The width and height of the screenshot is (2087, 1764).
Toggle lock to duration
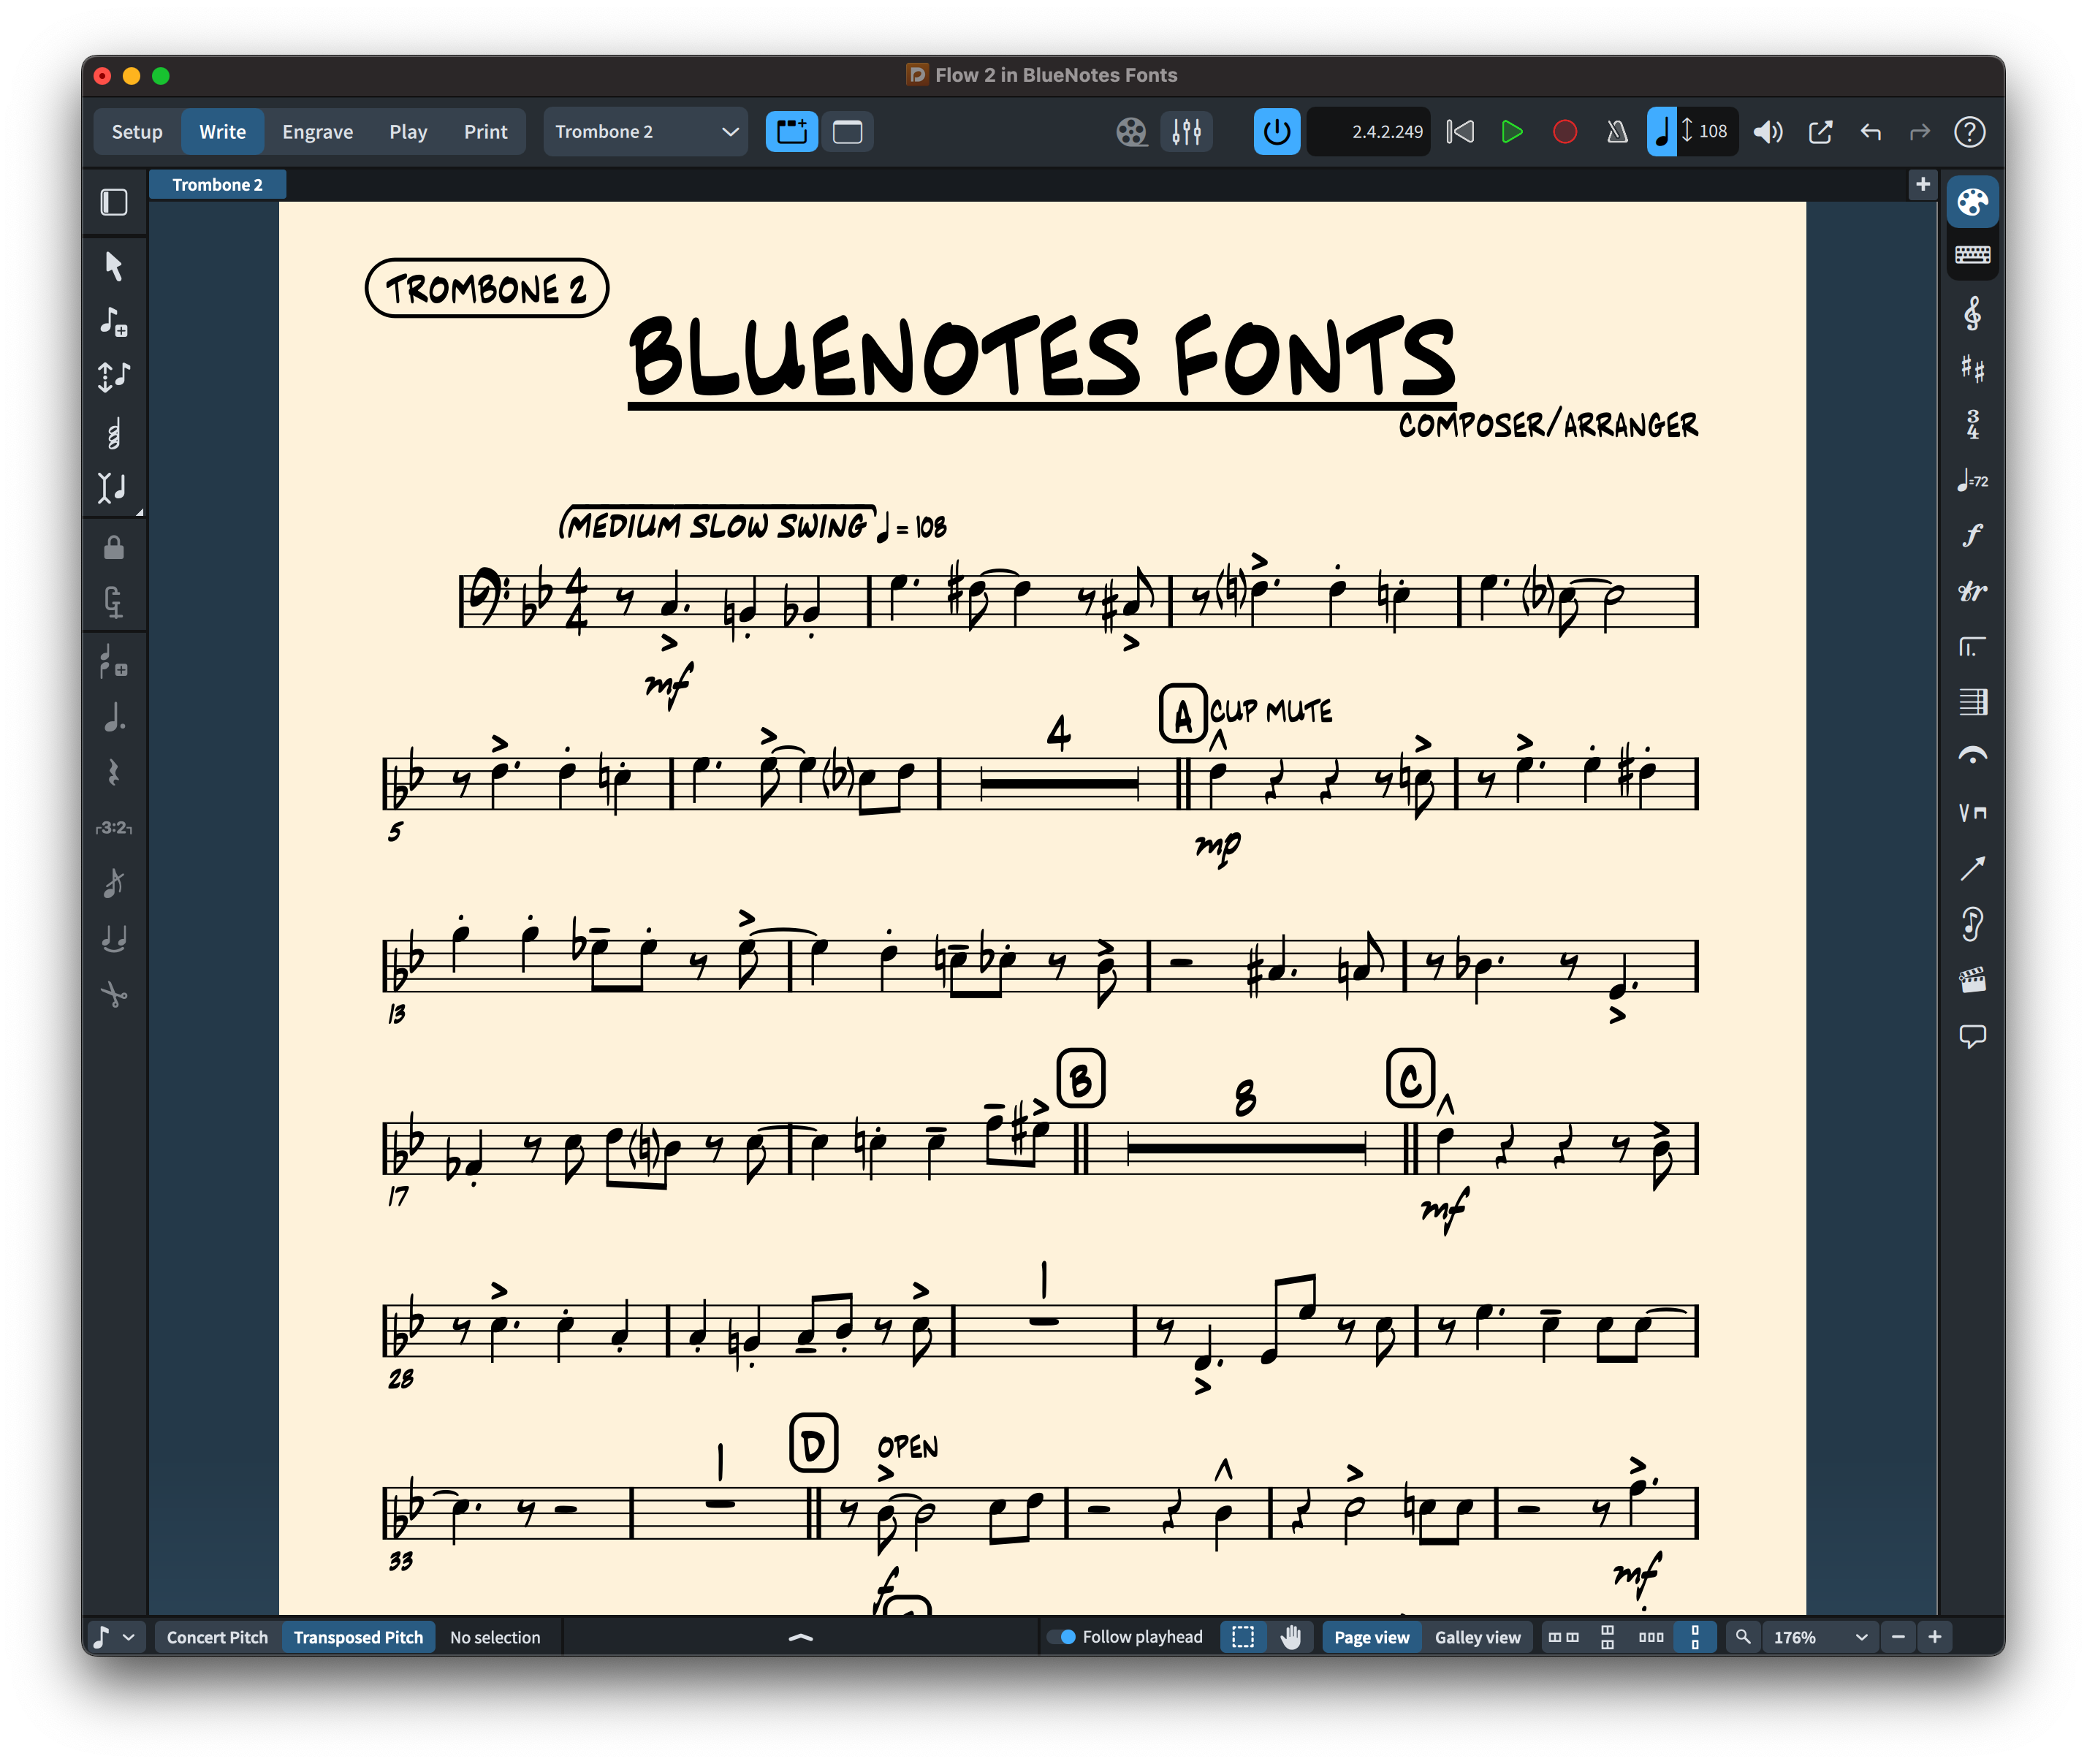click(114, 548)
